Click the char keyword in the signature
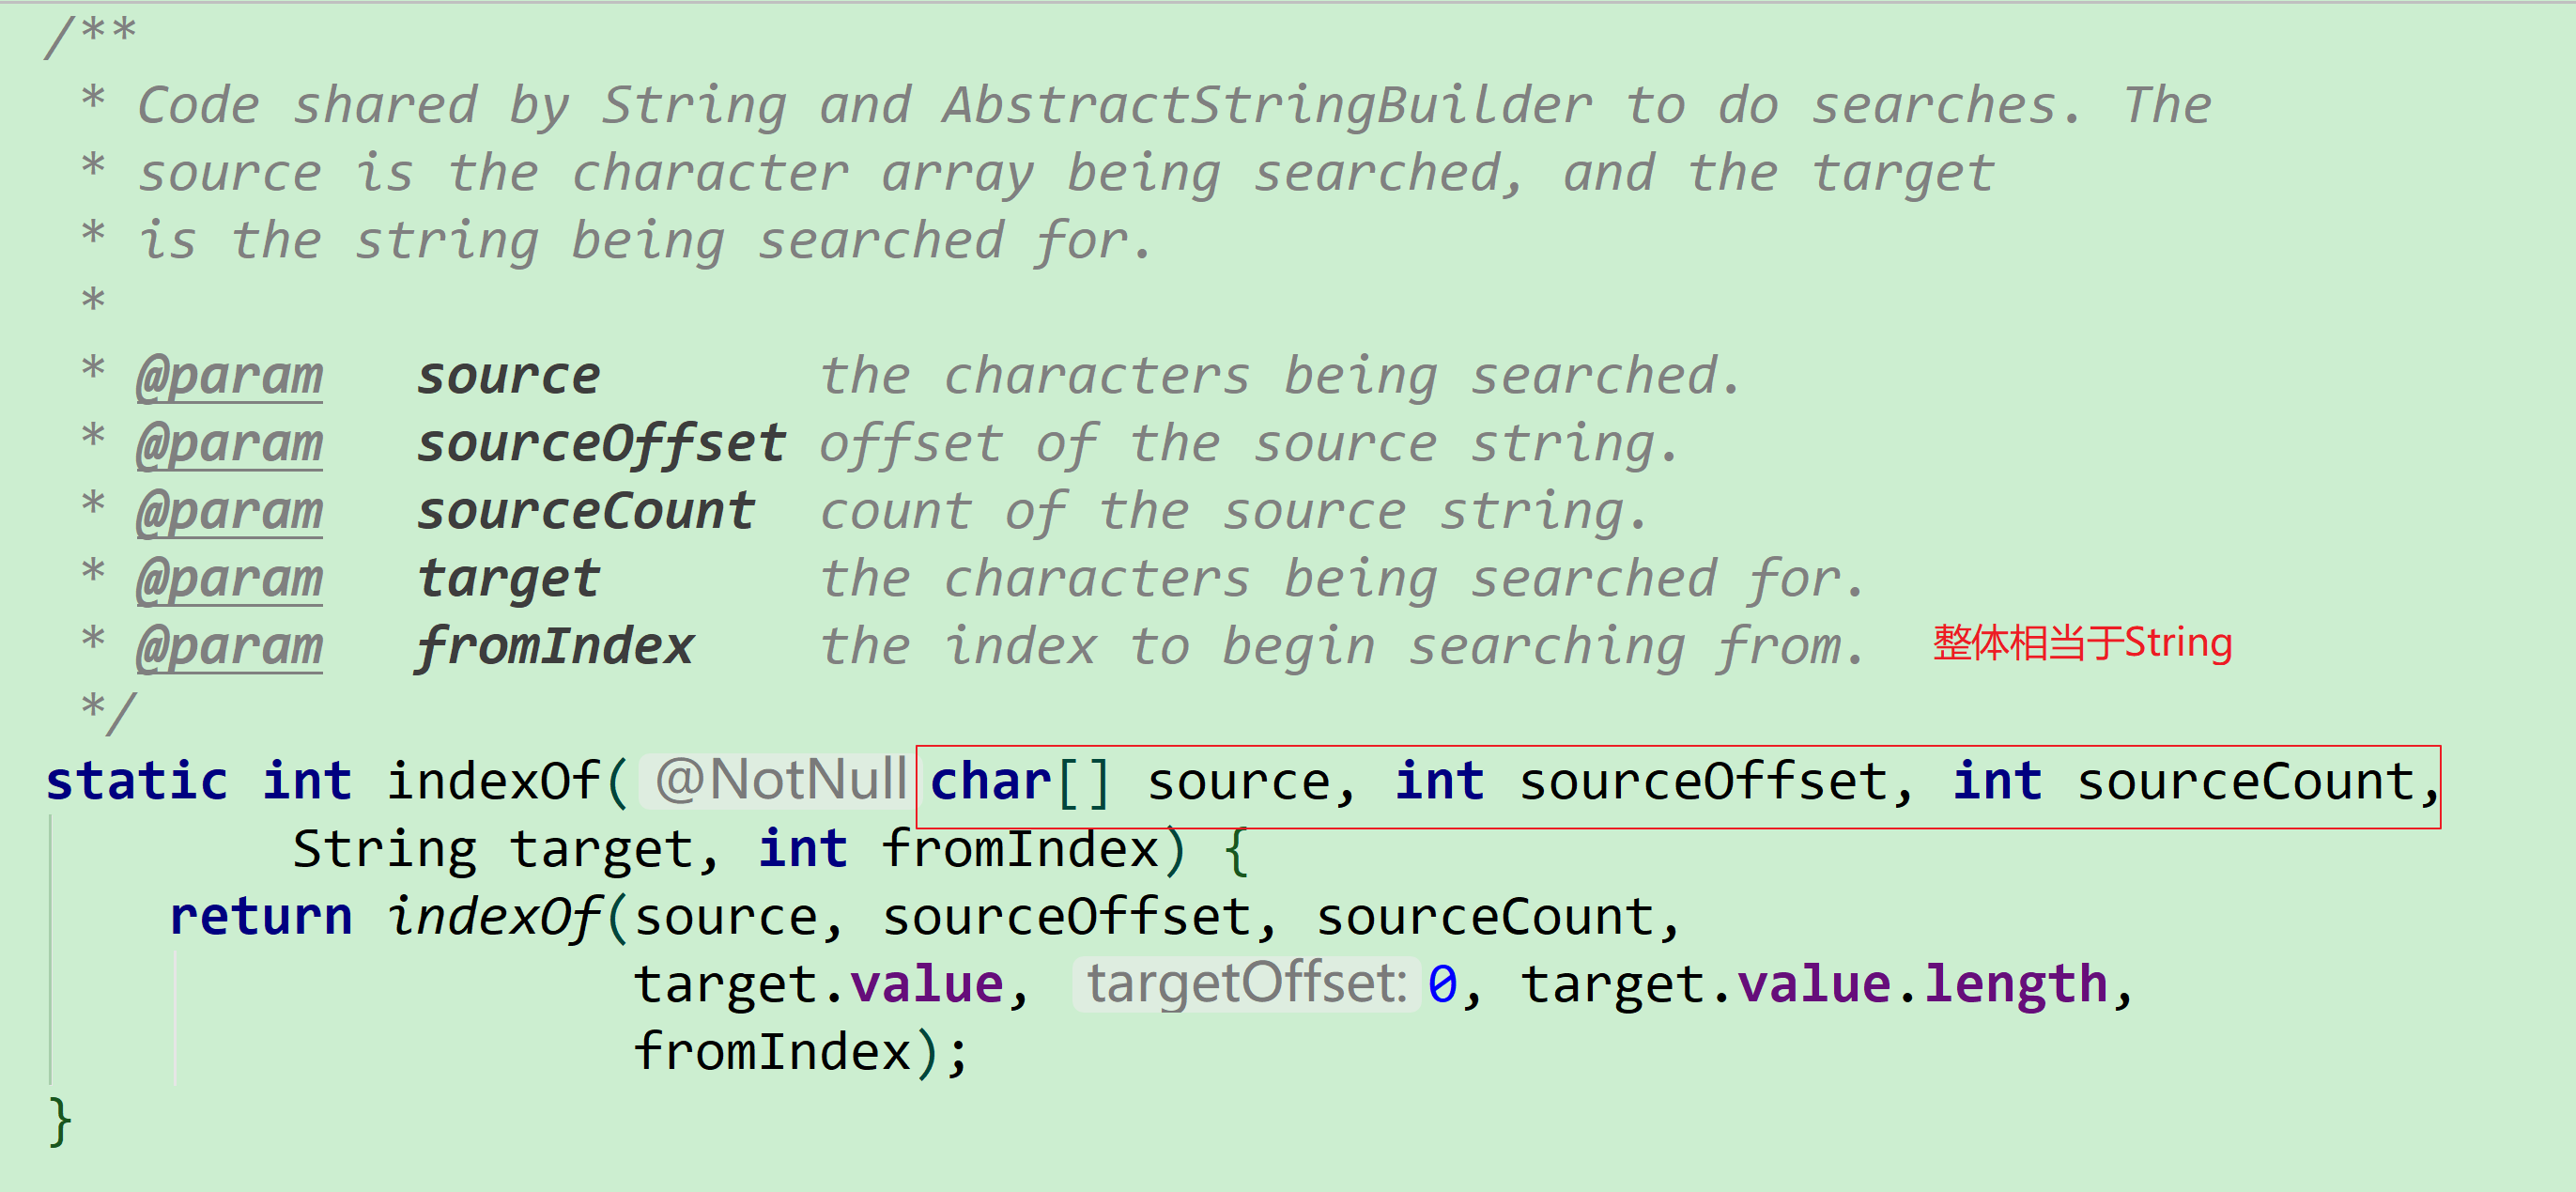The width and height of the screenshot is (2576, 1192). point(990,782)
